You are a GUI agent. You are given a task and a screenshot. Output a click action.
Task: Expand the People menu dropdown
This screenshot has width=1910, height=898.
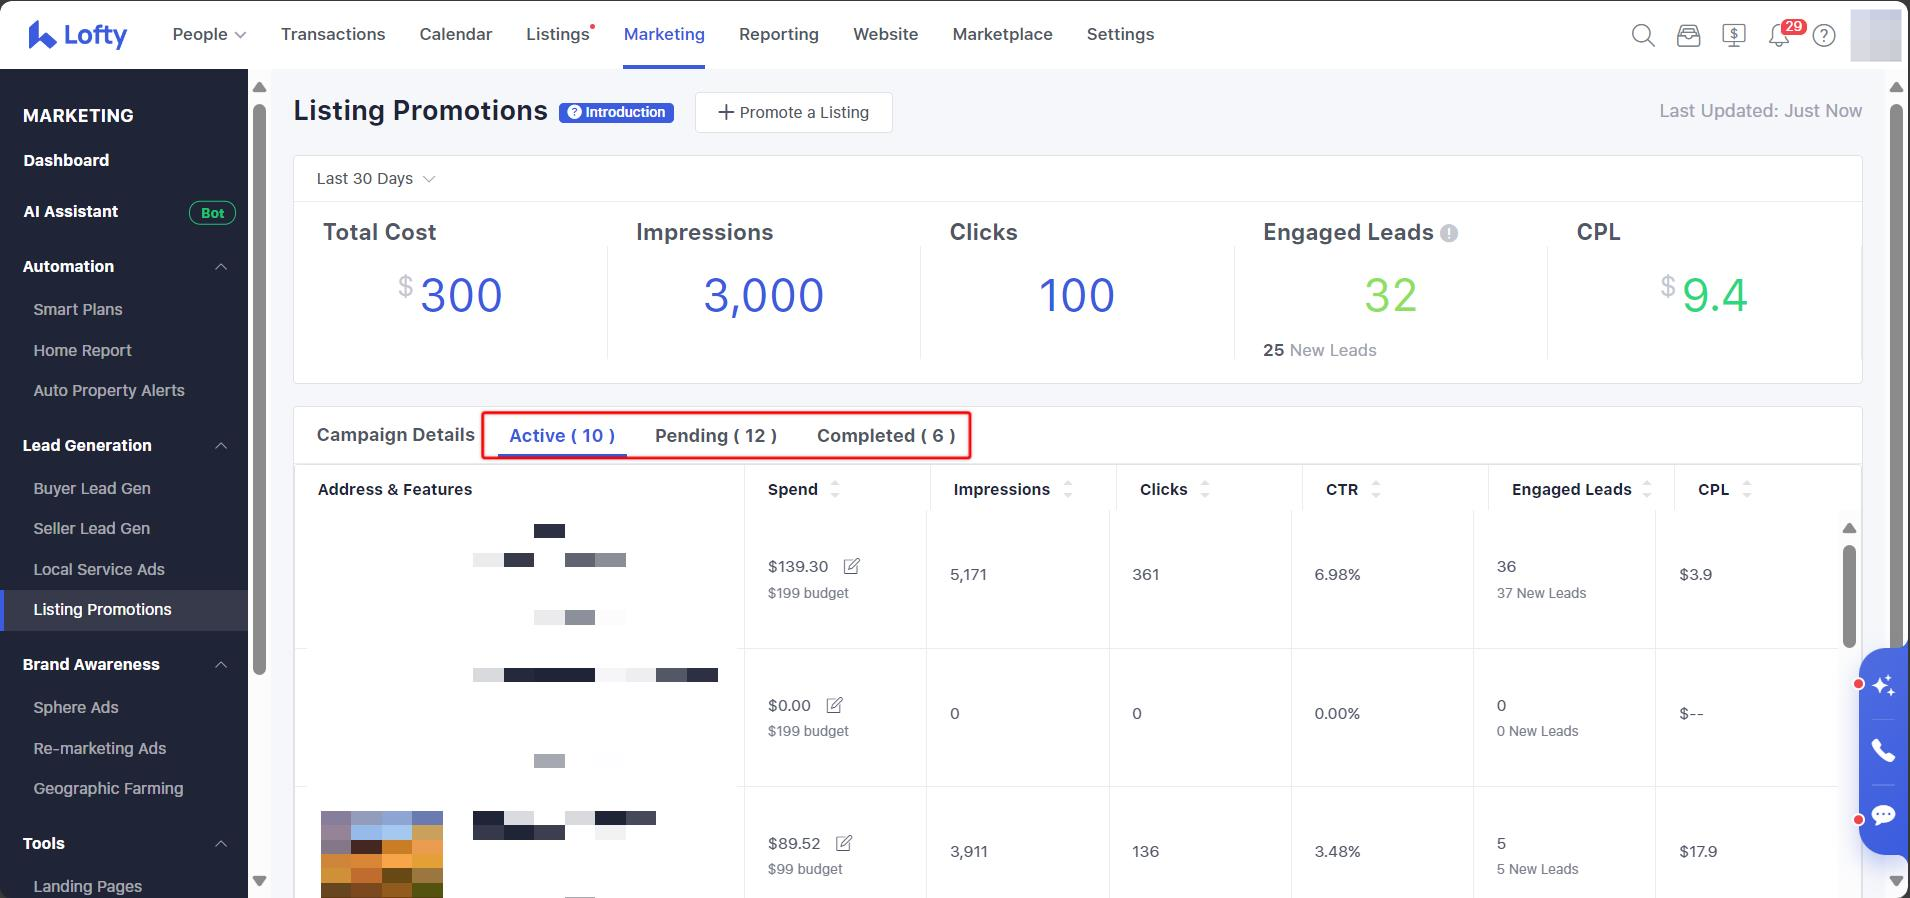pyautogui.click(x=209, y=34)
